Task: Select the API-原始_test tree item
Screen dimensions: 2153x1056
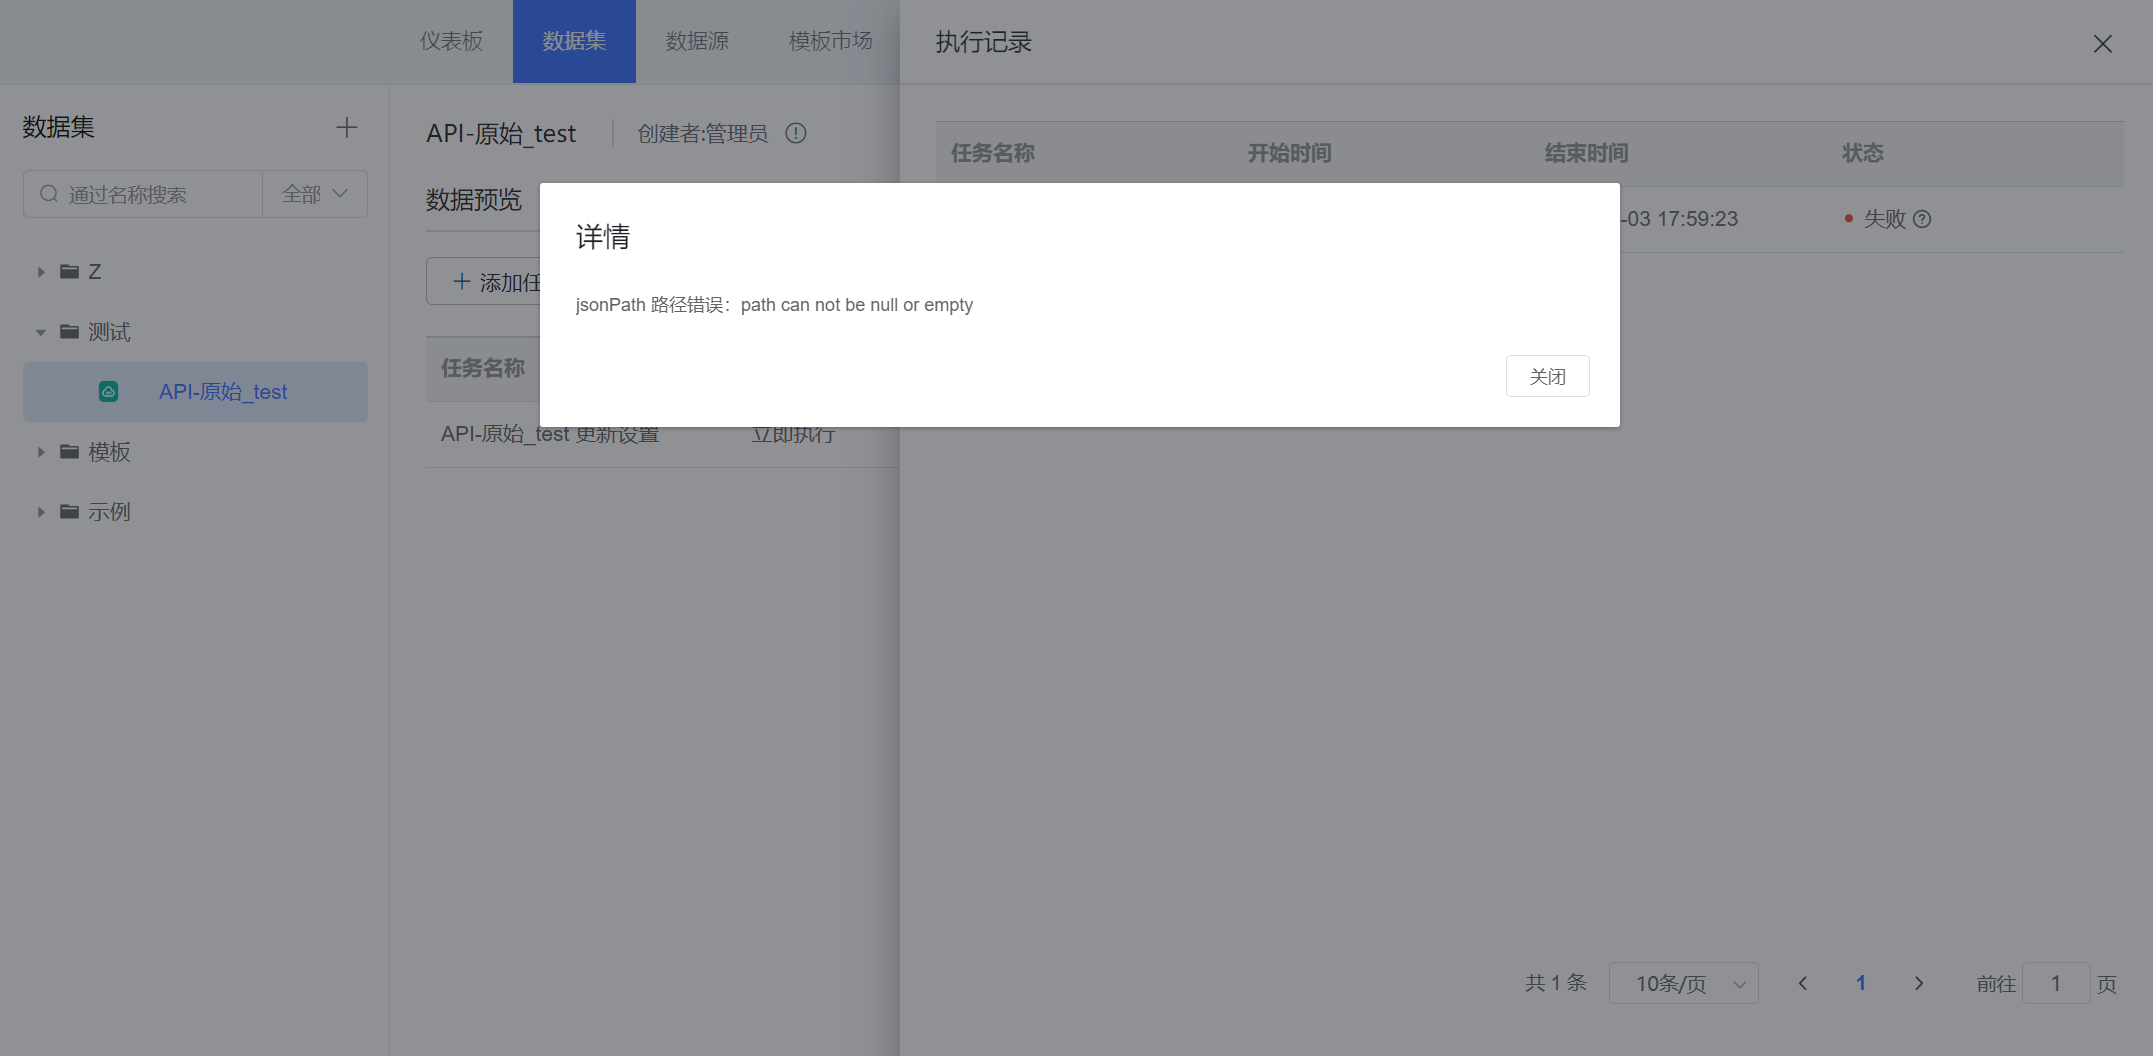Action: coord(195,392)
